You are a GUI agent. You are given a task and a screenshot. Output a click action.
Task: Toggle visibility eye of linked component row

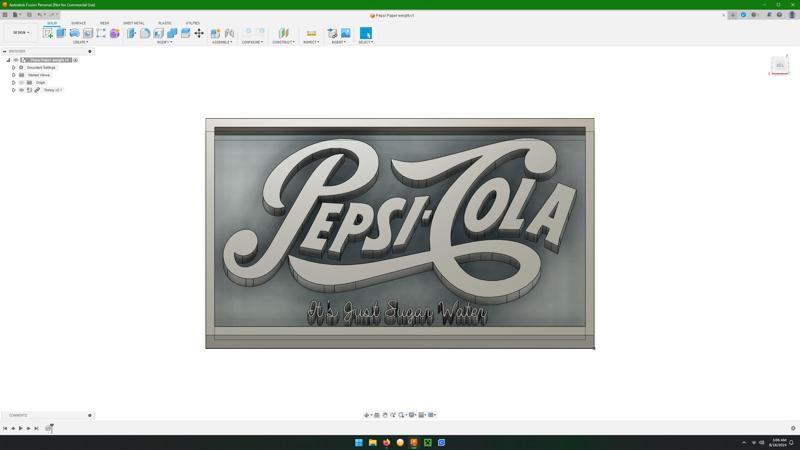point(21,90)
